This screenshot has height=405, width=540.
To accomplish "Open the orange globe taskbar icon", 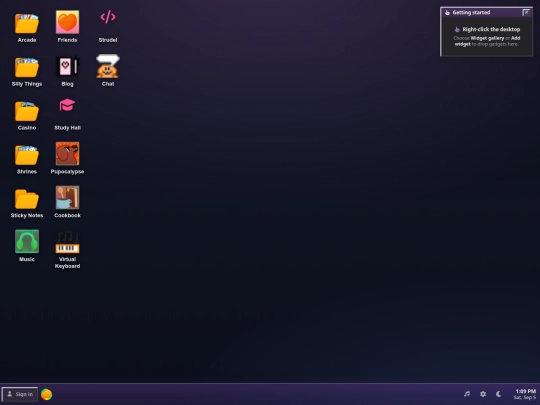I will tap(46, 394).
